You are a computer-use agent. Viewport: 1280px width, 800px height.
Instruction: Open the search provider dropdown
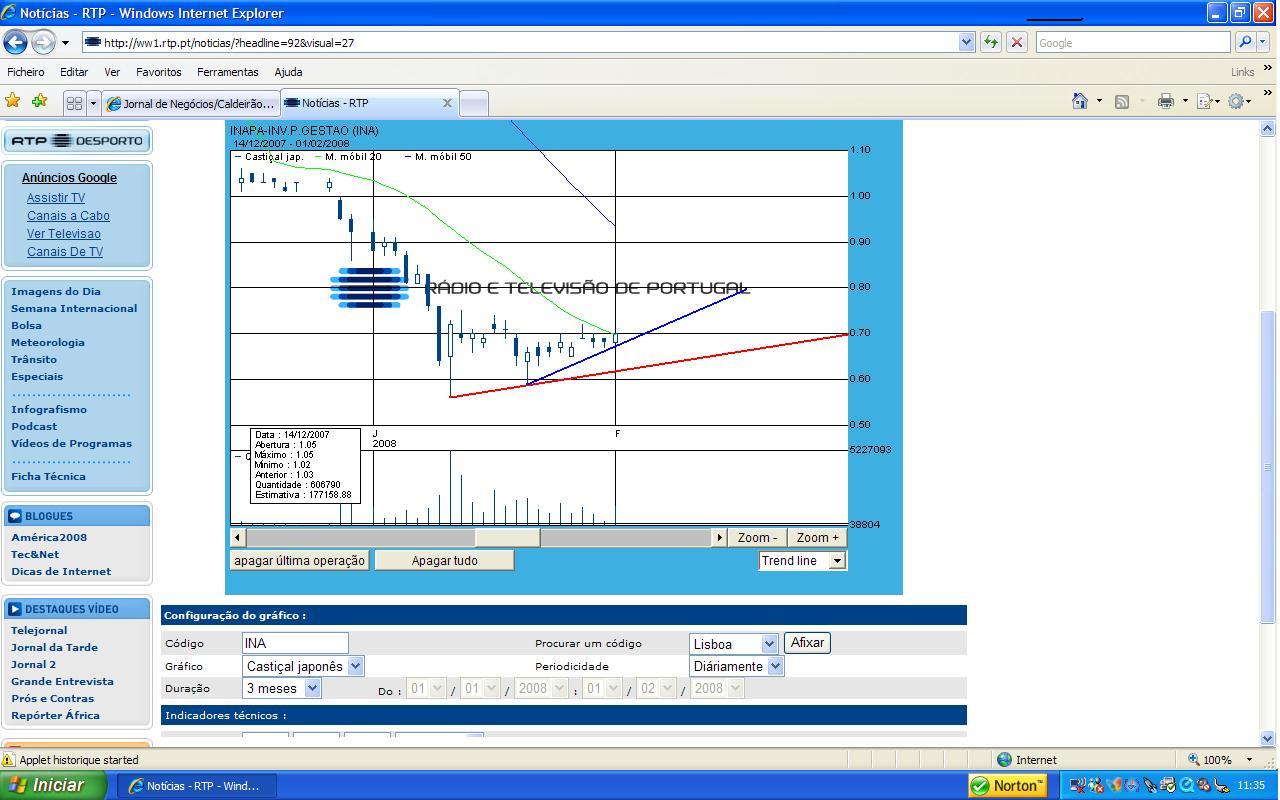pyautogui.click(x=1263, y=42)
